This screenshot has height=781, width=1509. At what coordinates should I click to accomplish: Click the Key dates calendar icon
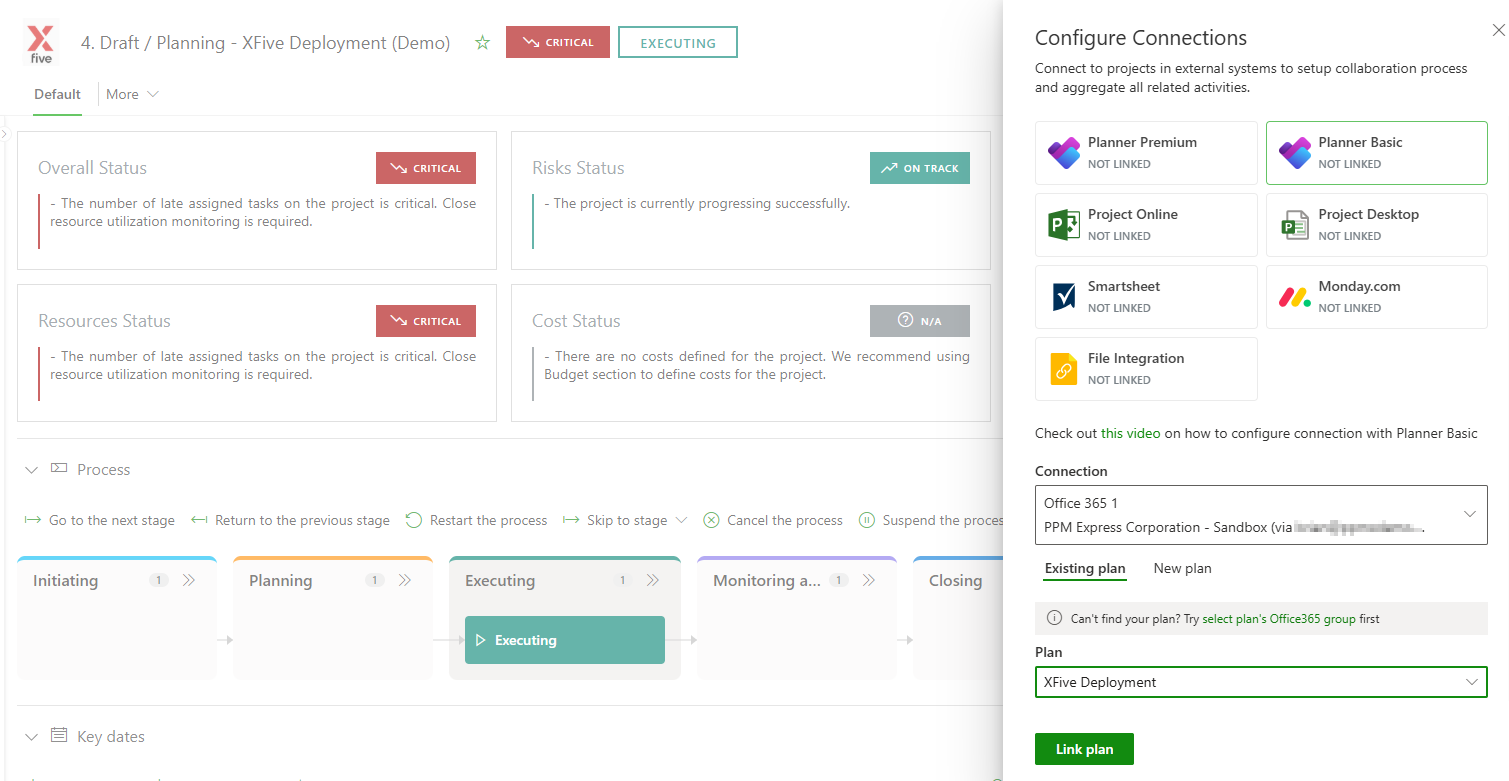59,735
